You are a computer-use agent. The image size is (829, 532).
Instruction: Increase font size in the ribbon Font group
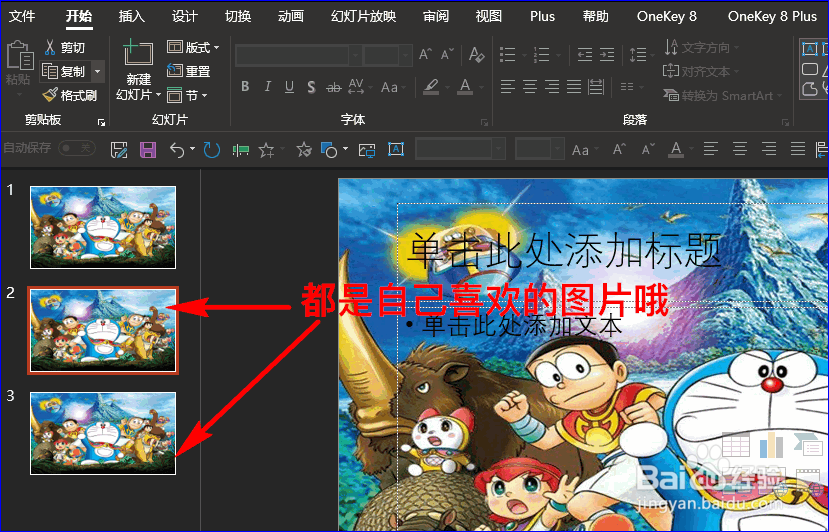coord(426,54)
